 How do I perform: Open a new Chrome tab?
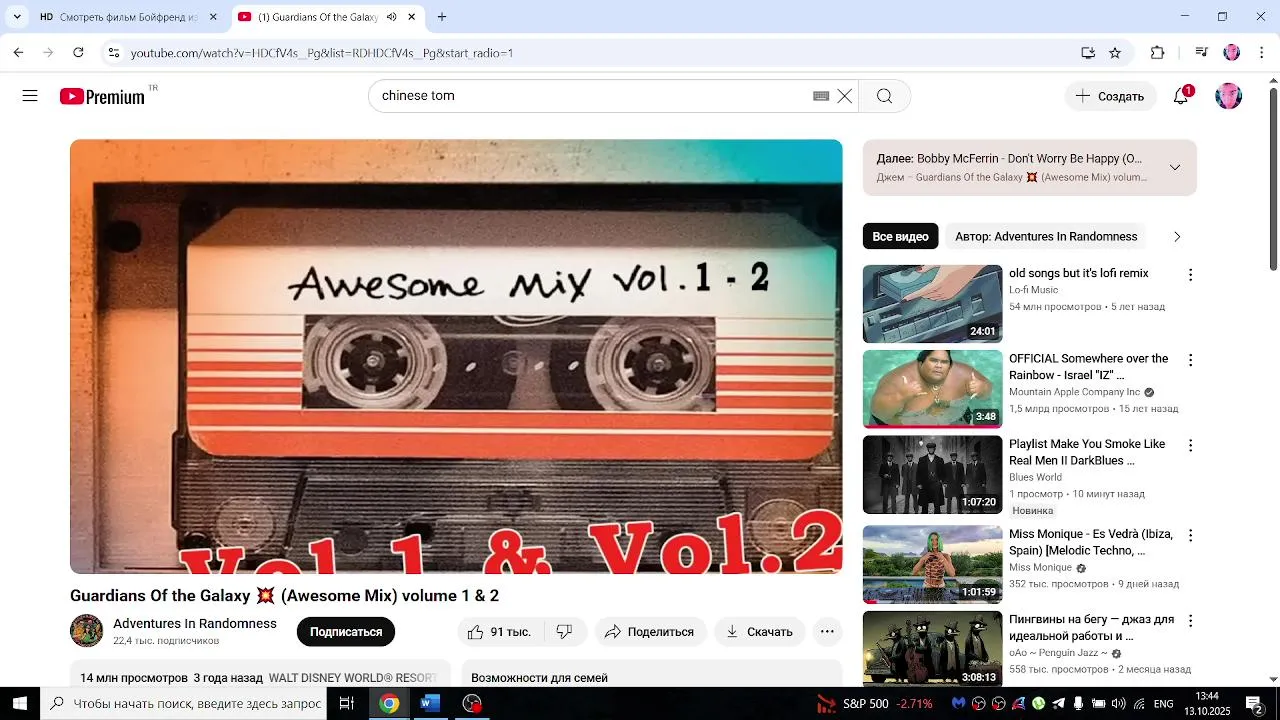coord(442,17)
